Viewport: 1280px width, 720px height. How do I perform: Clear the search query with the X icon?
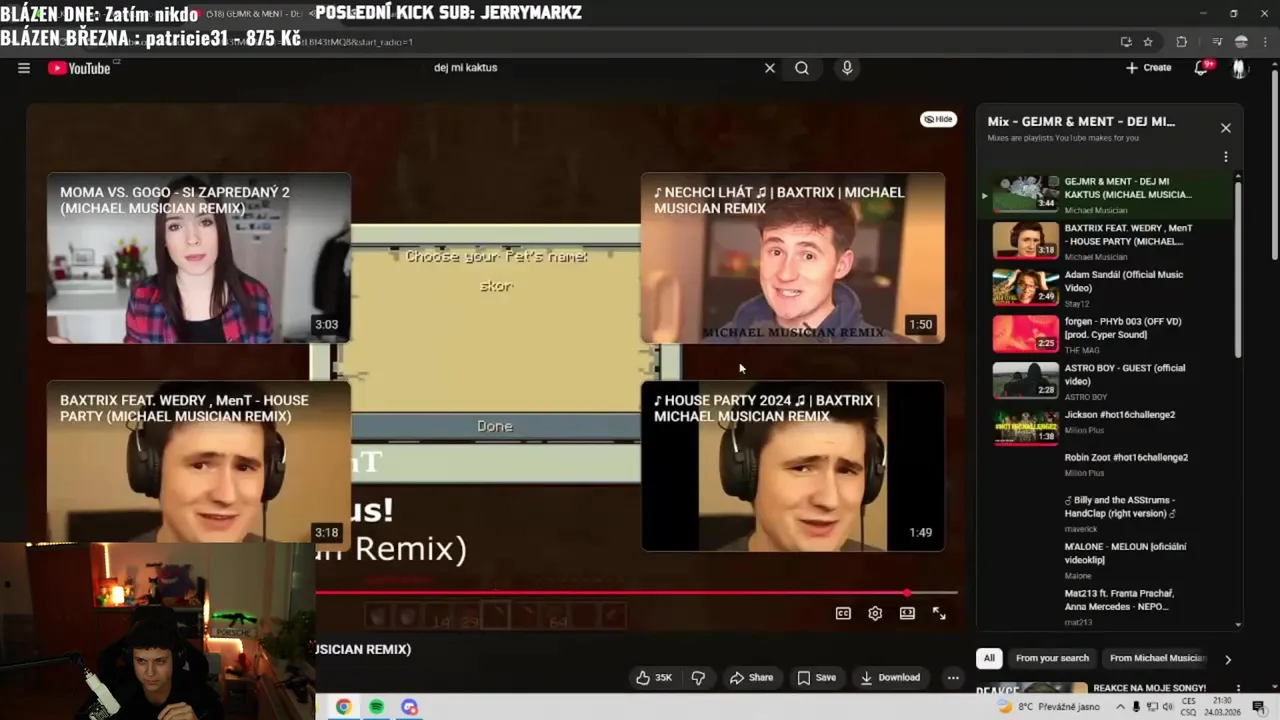[x=770, y=68]
